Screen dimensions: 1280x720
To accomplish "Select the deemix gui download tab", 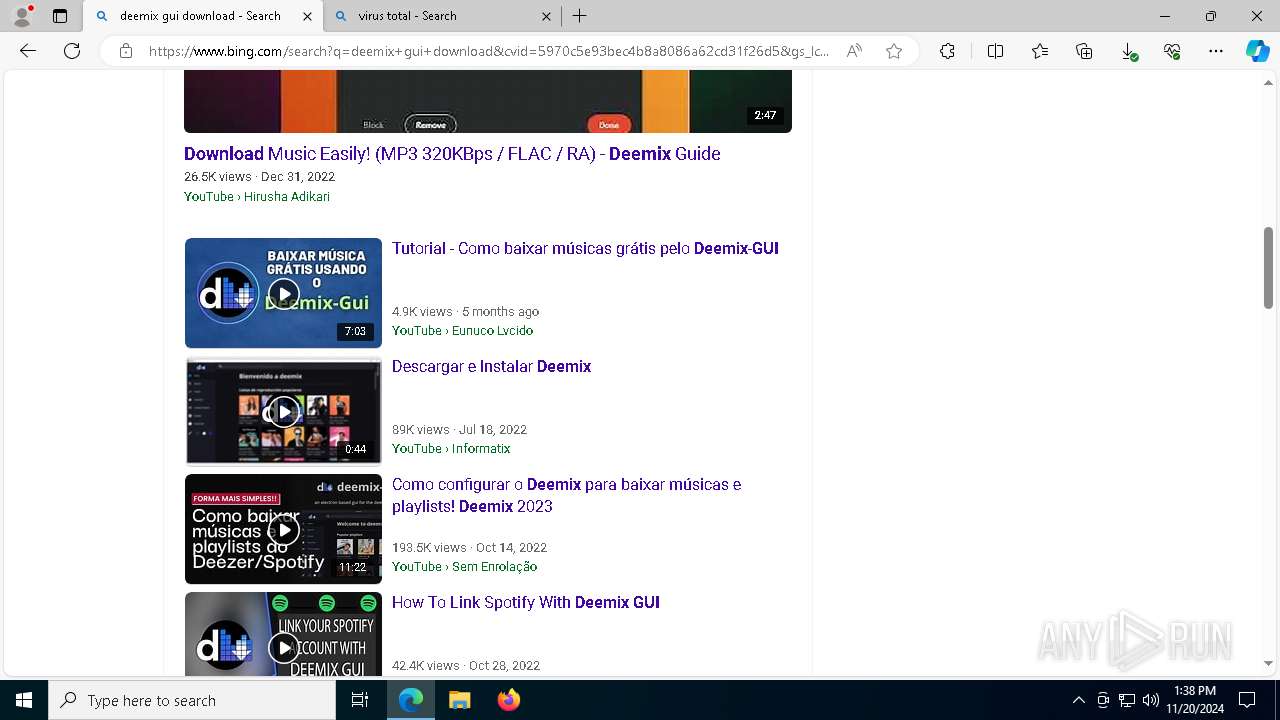I will pos(203,16).
